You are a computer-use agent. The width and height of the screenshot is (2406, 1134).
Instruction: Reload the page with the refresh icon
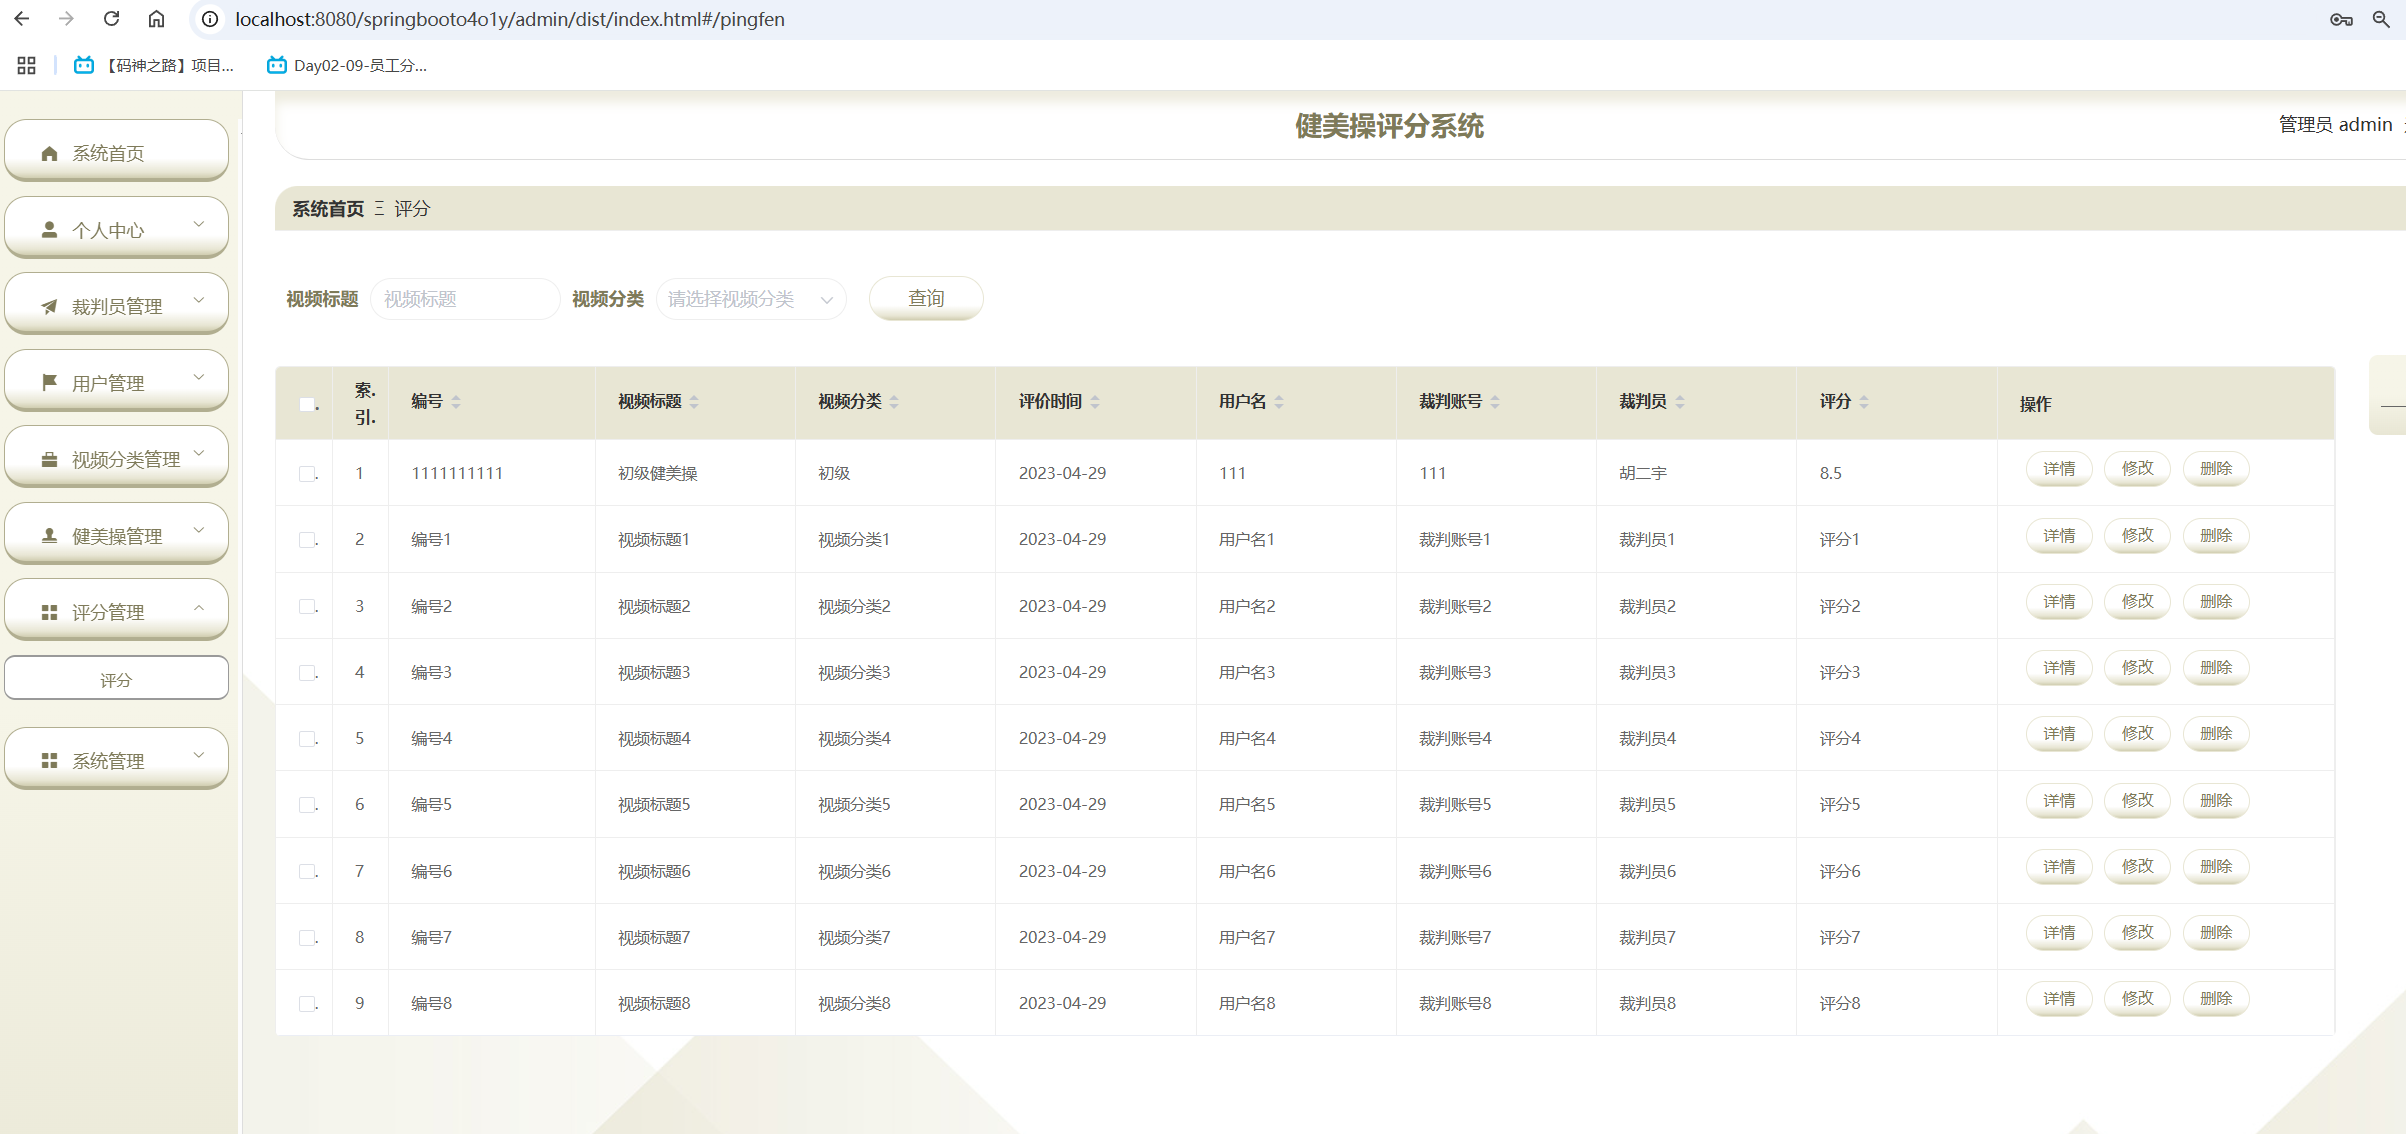click(111, 19)
